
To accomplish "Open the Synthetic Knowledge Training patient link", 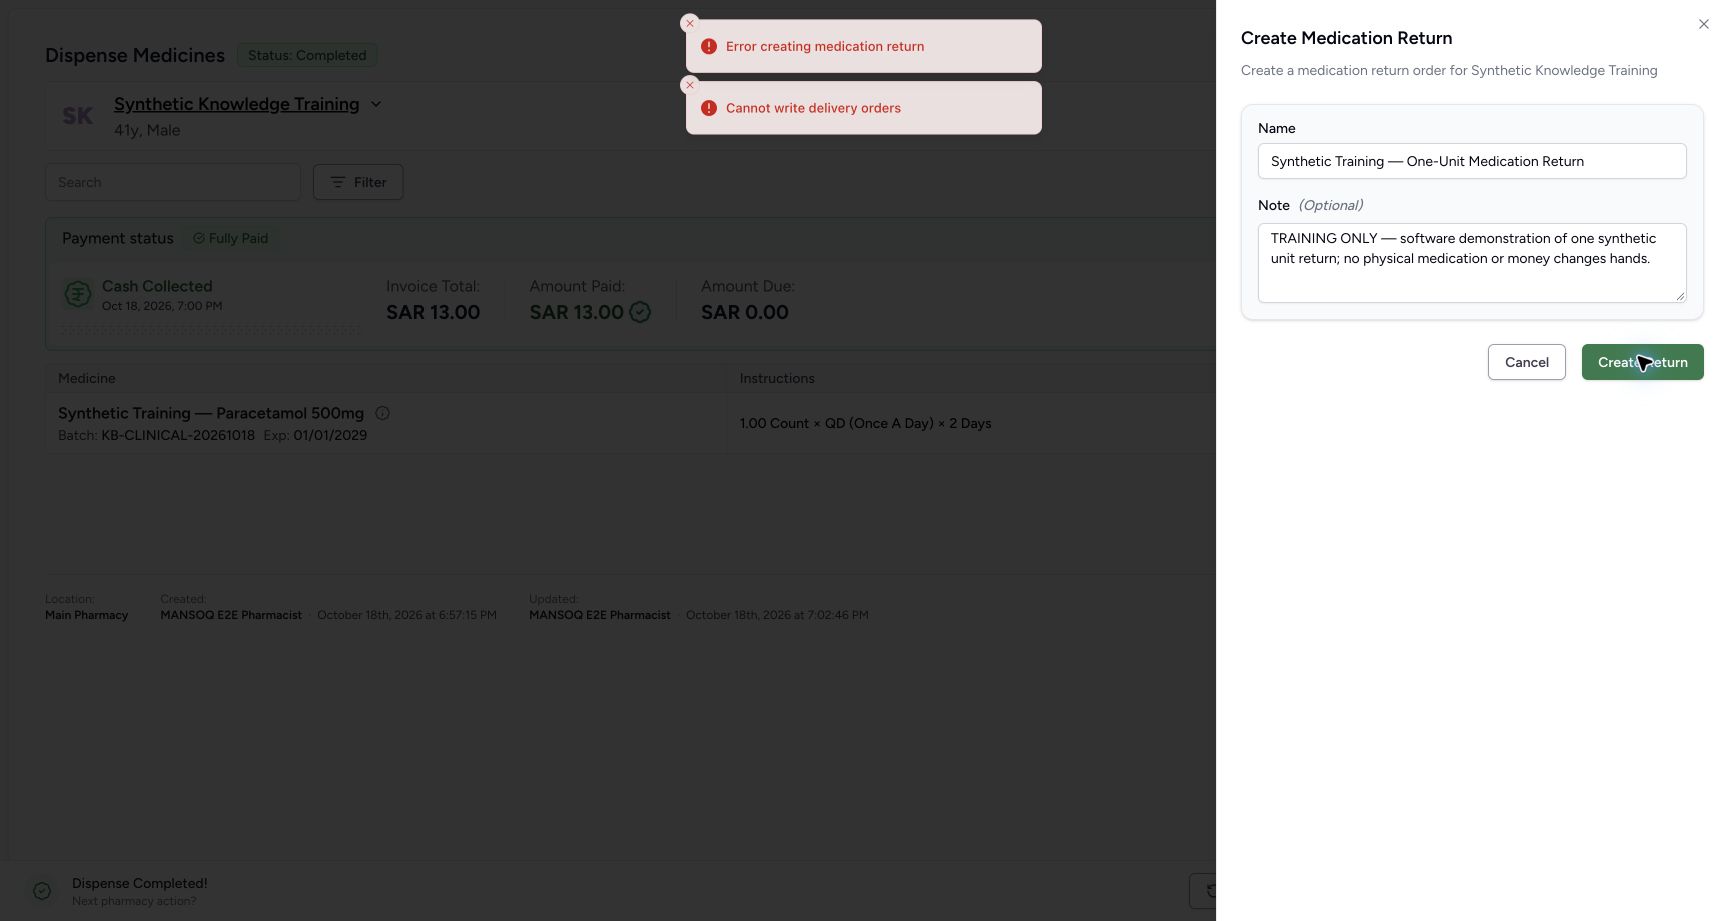I will 236,104.
